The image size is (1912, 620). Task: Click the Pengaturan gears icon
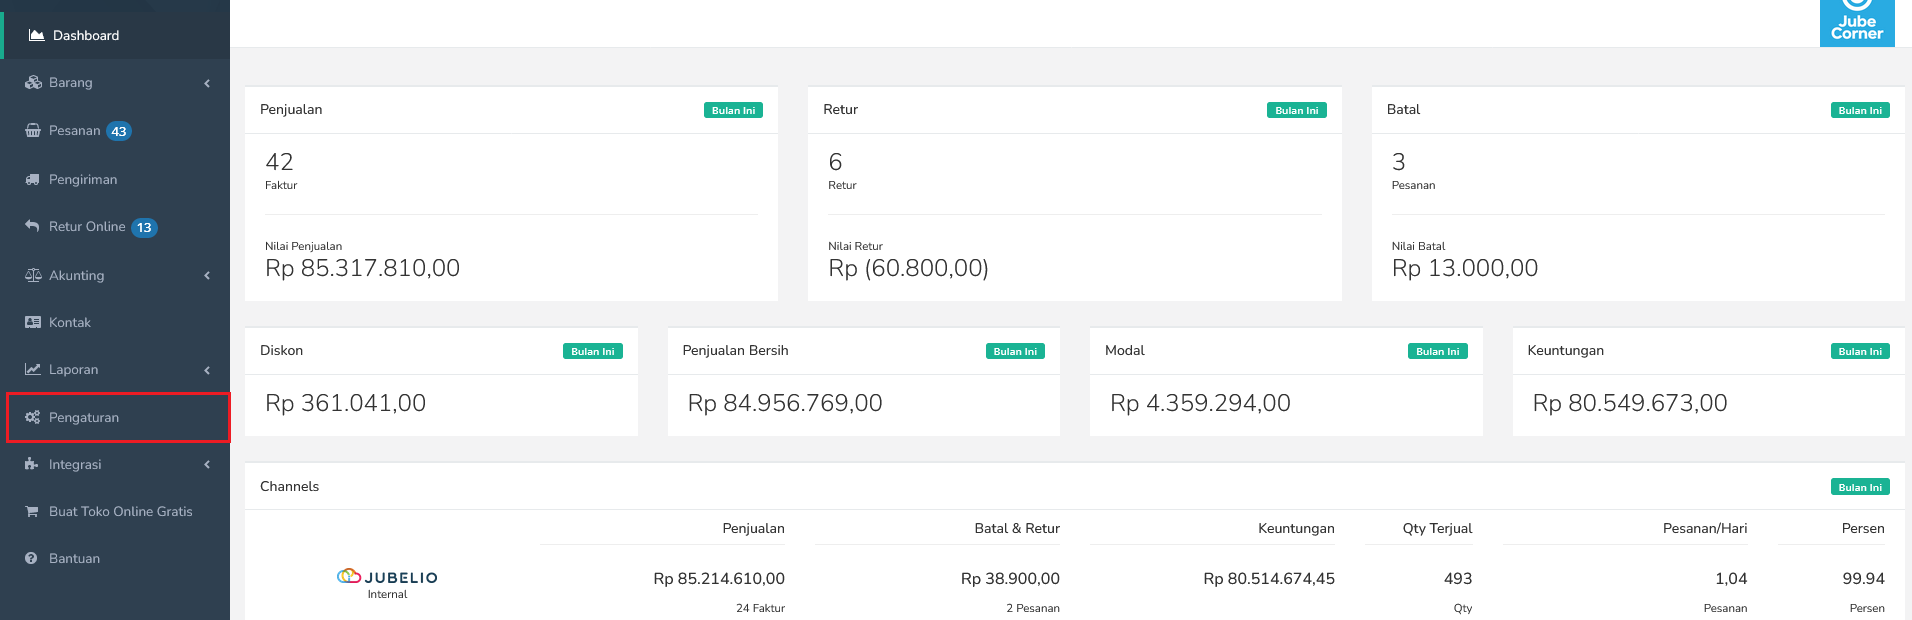pos(33,417)
